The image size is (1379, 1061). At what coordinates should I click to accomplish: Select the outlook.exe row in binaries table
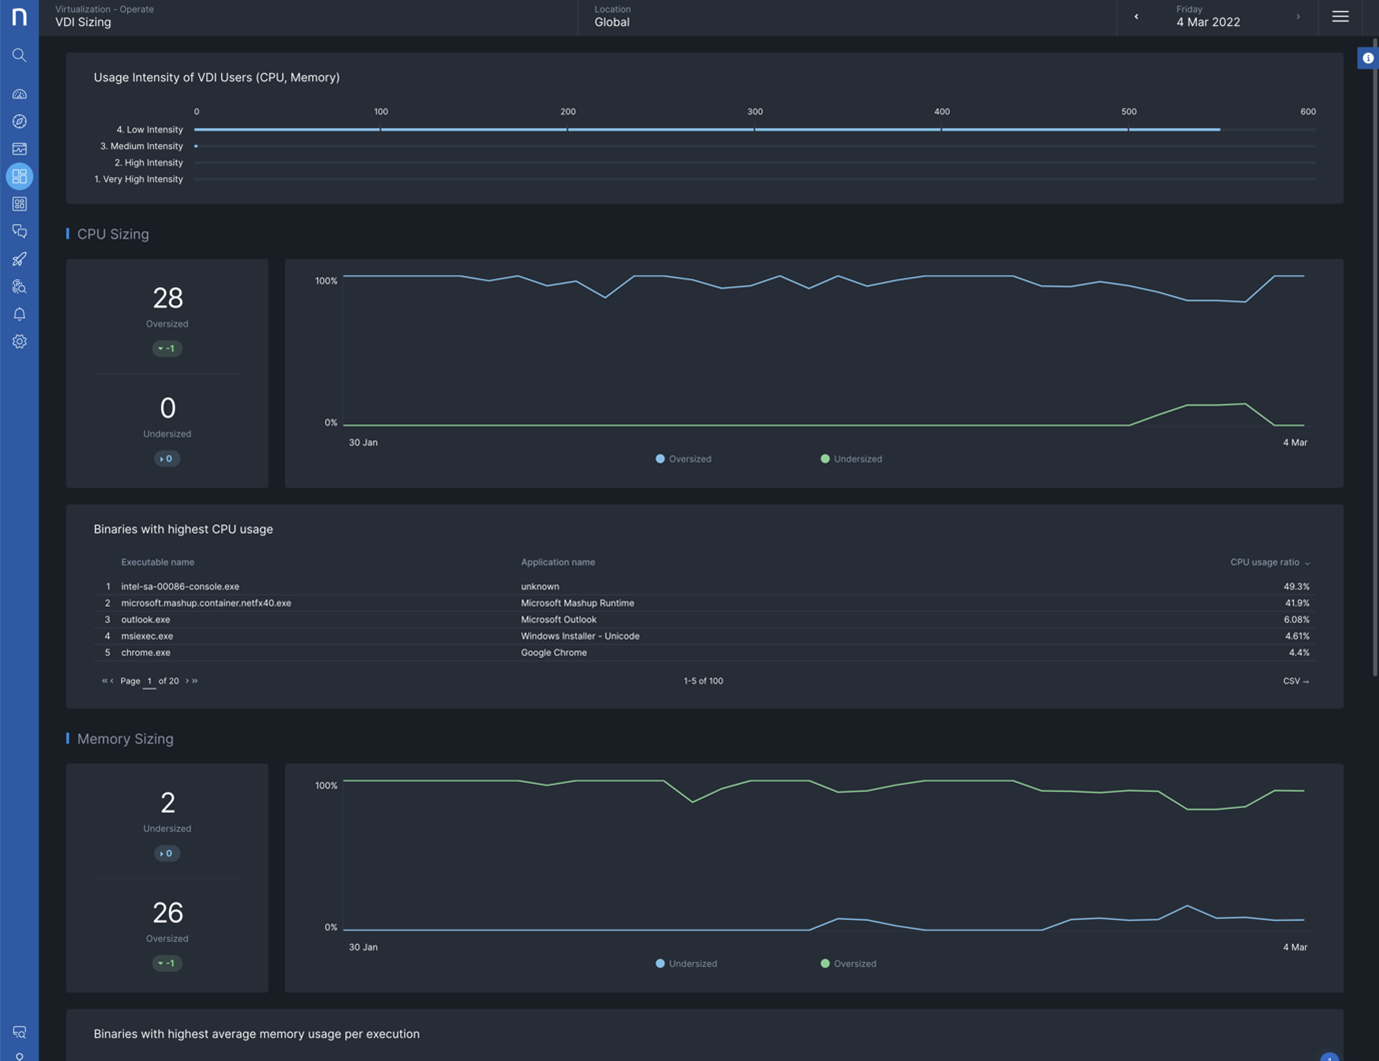[146, 620]
